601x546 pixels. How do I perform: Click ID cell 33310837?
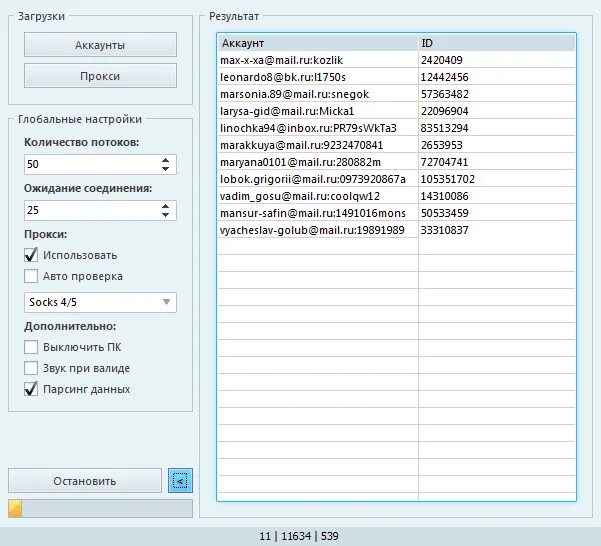[x=497, y=230]
